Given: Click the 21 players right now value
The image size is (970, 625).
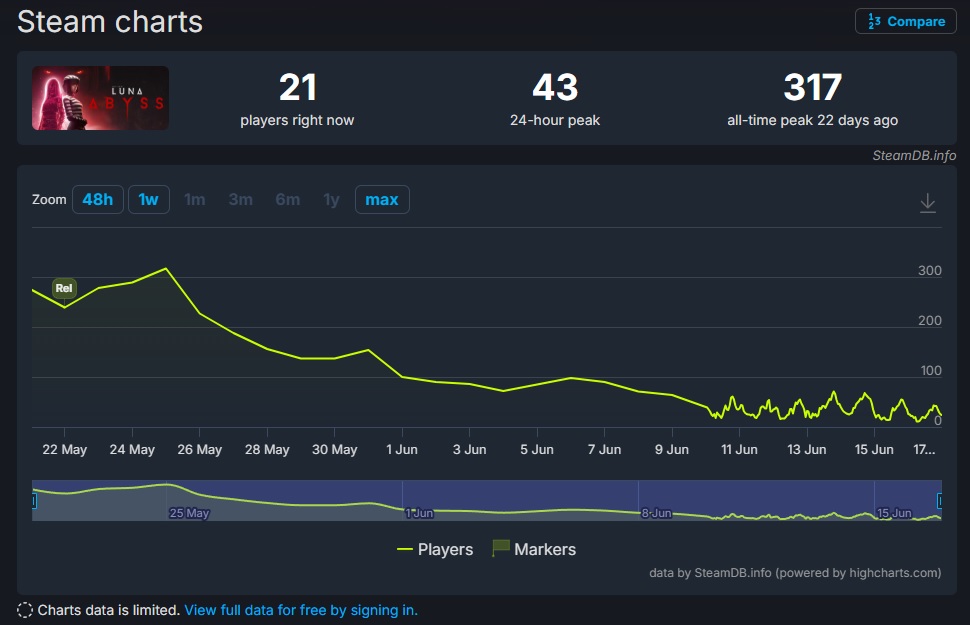Looking at the screenshot, I should click(298, 87).
